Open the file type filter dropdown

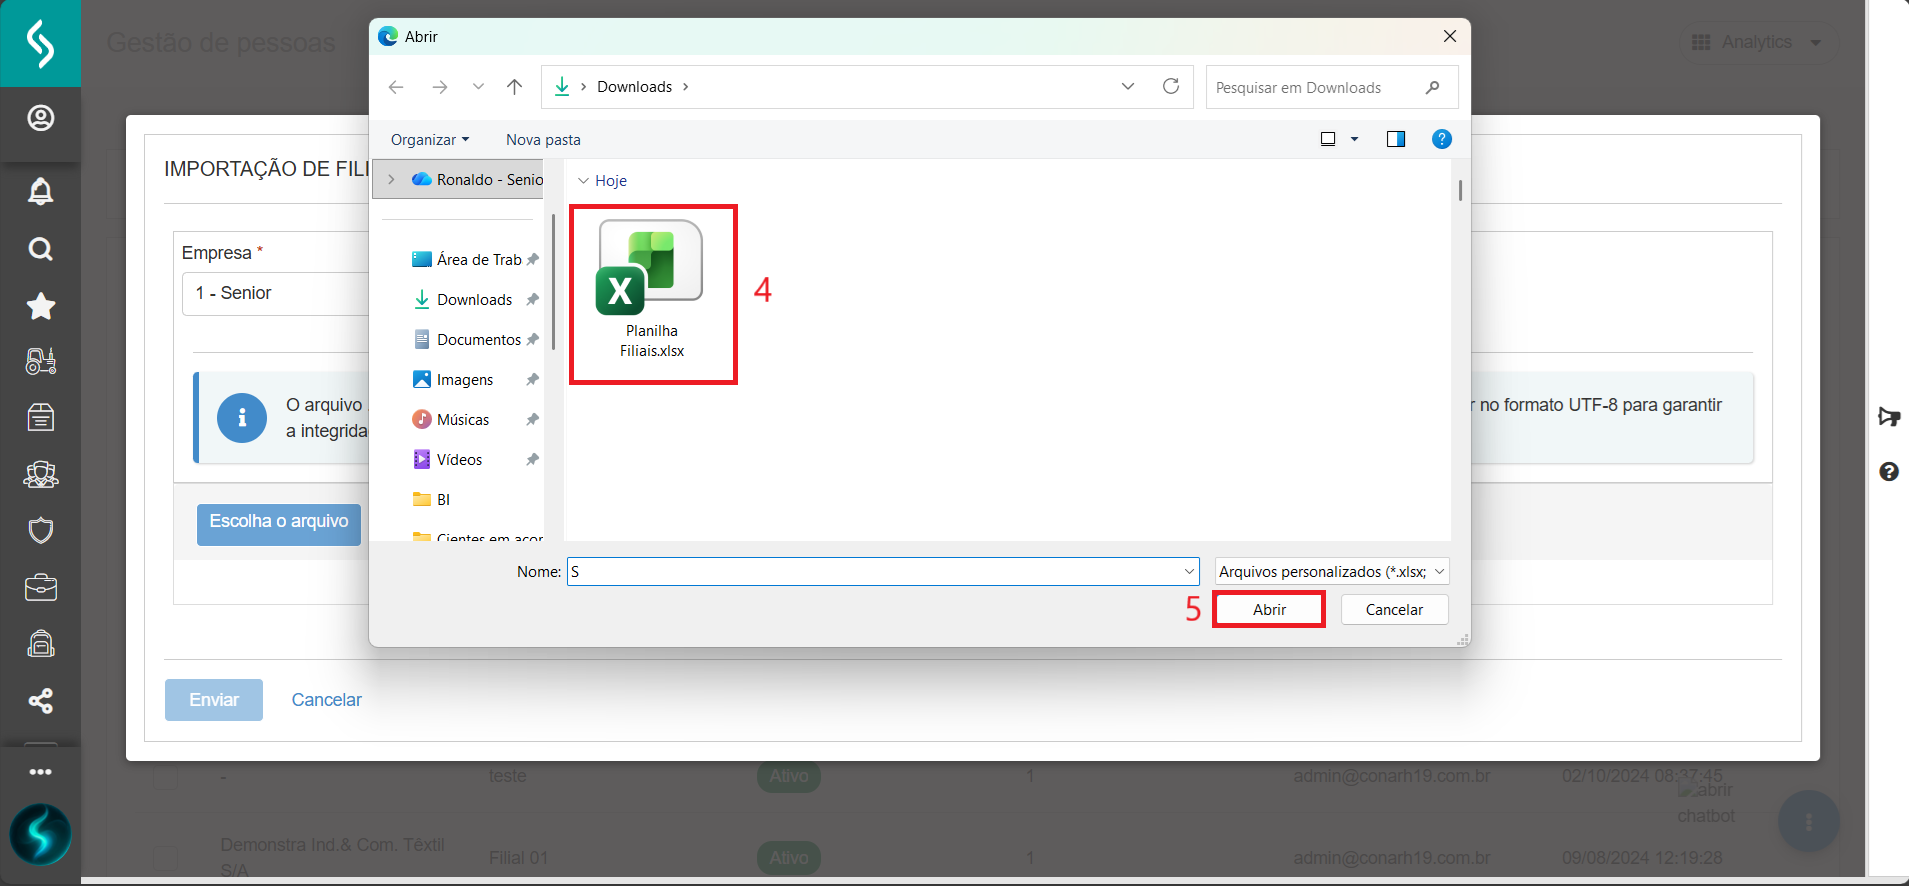1331,572
